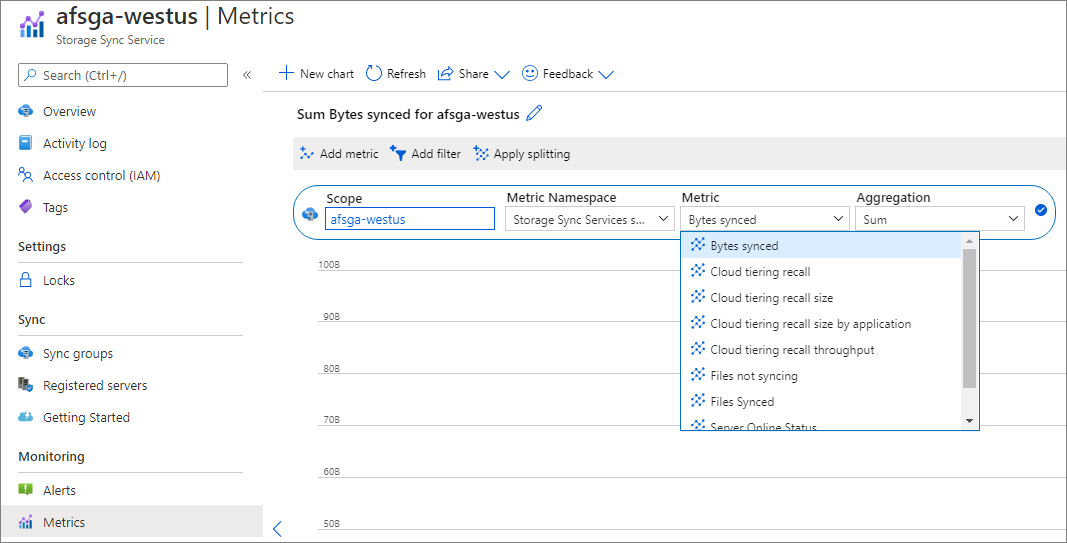Click the Apply splitting icon

coord(481,154)
